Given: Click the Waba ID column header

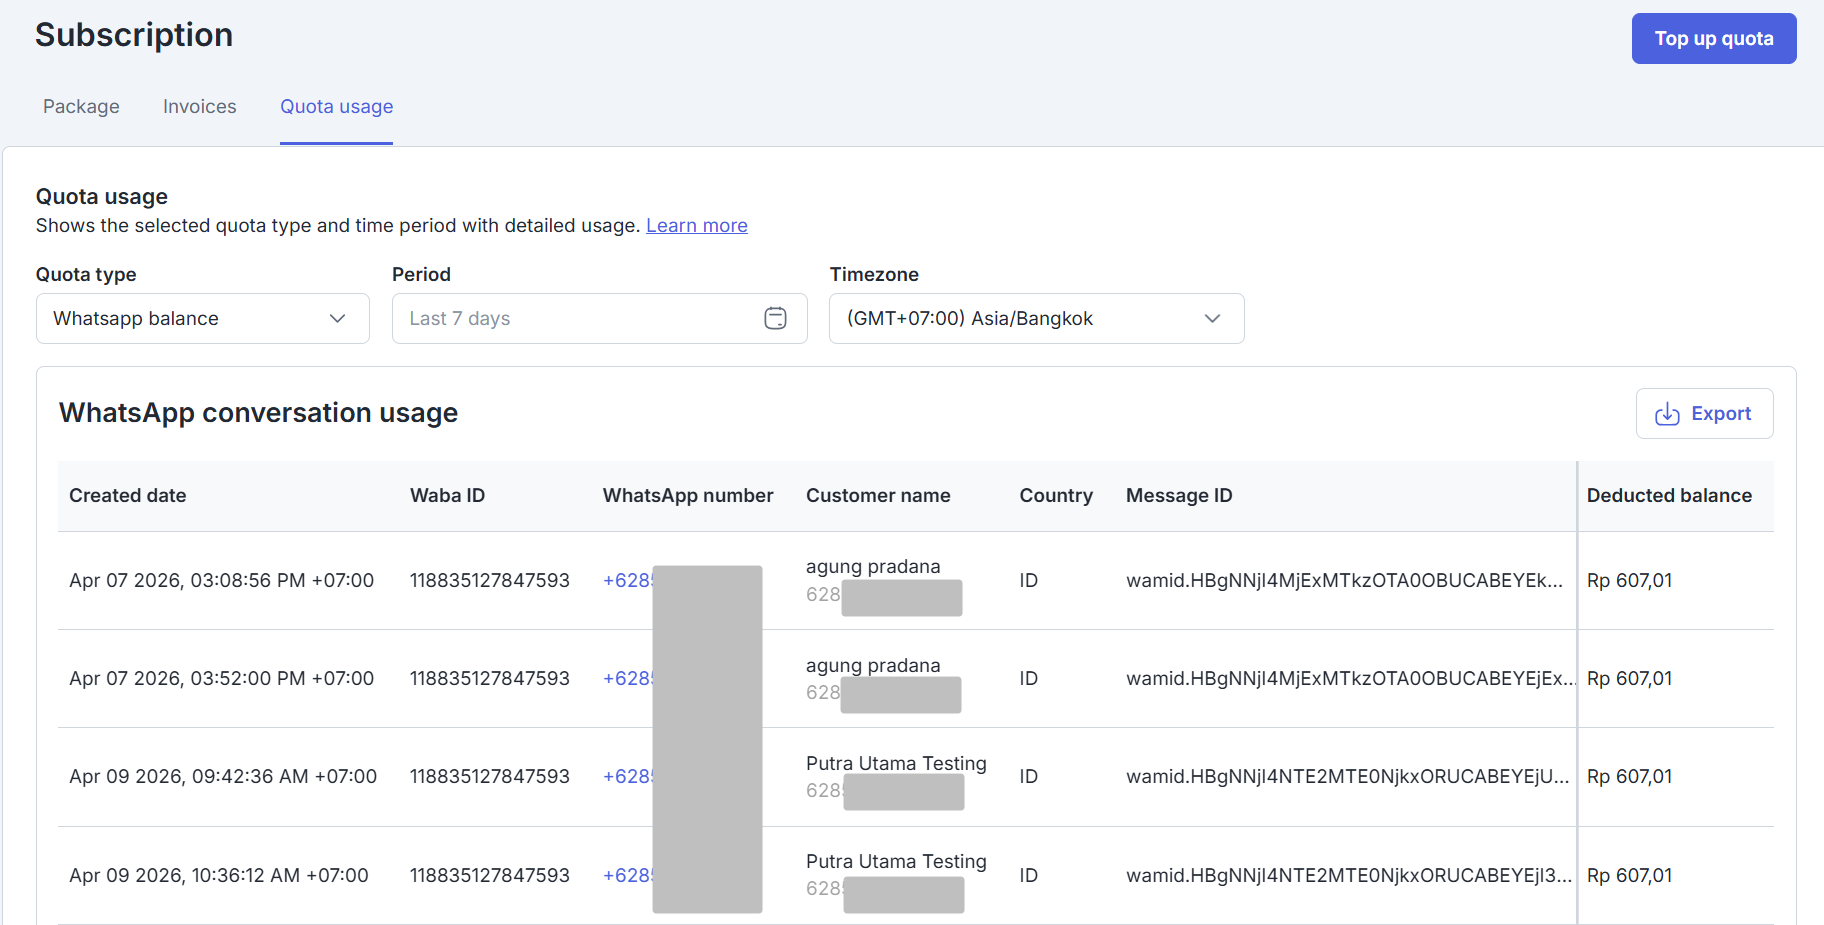Looking at the screenshot, I should click(447, 496).
